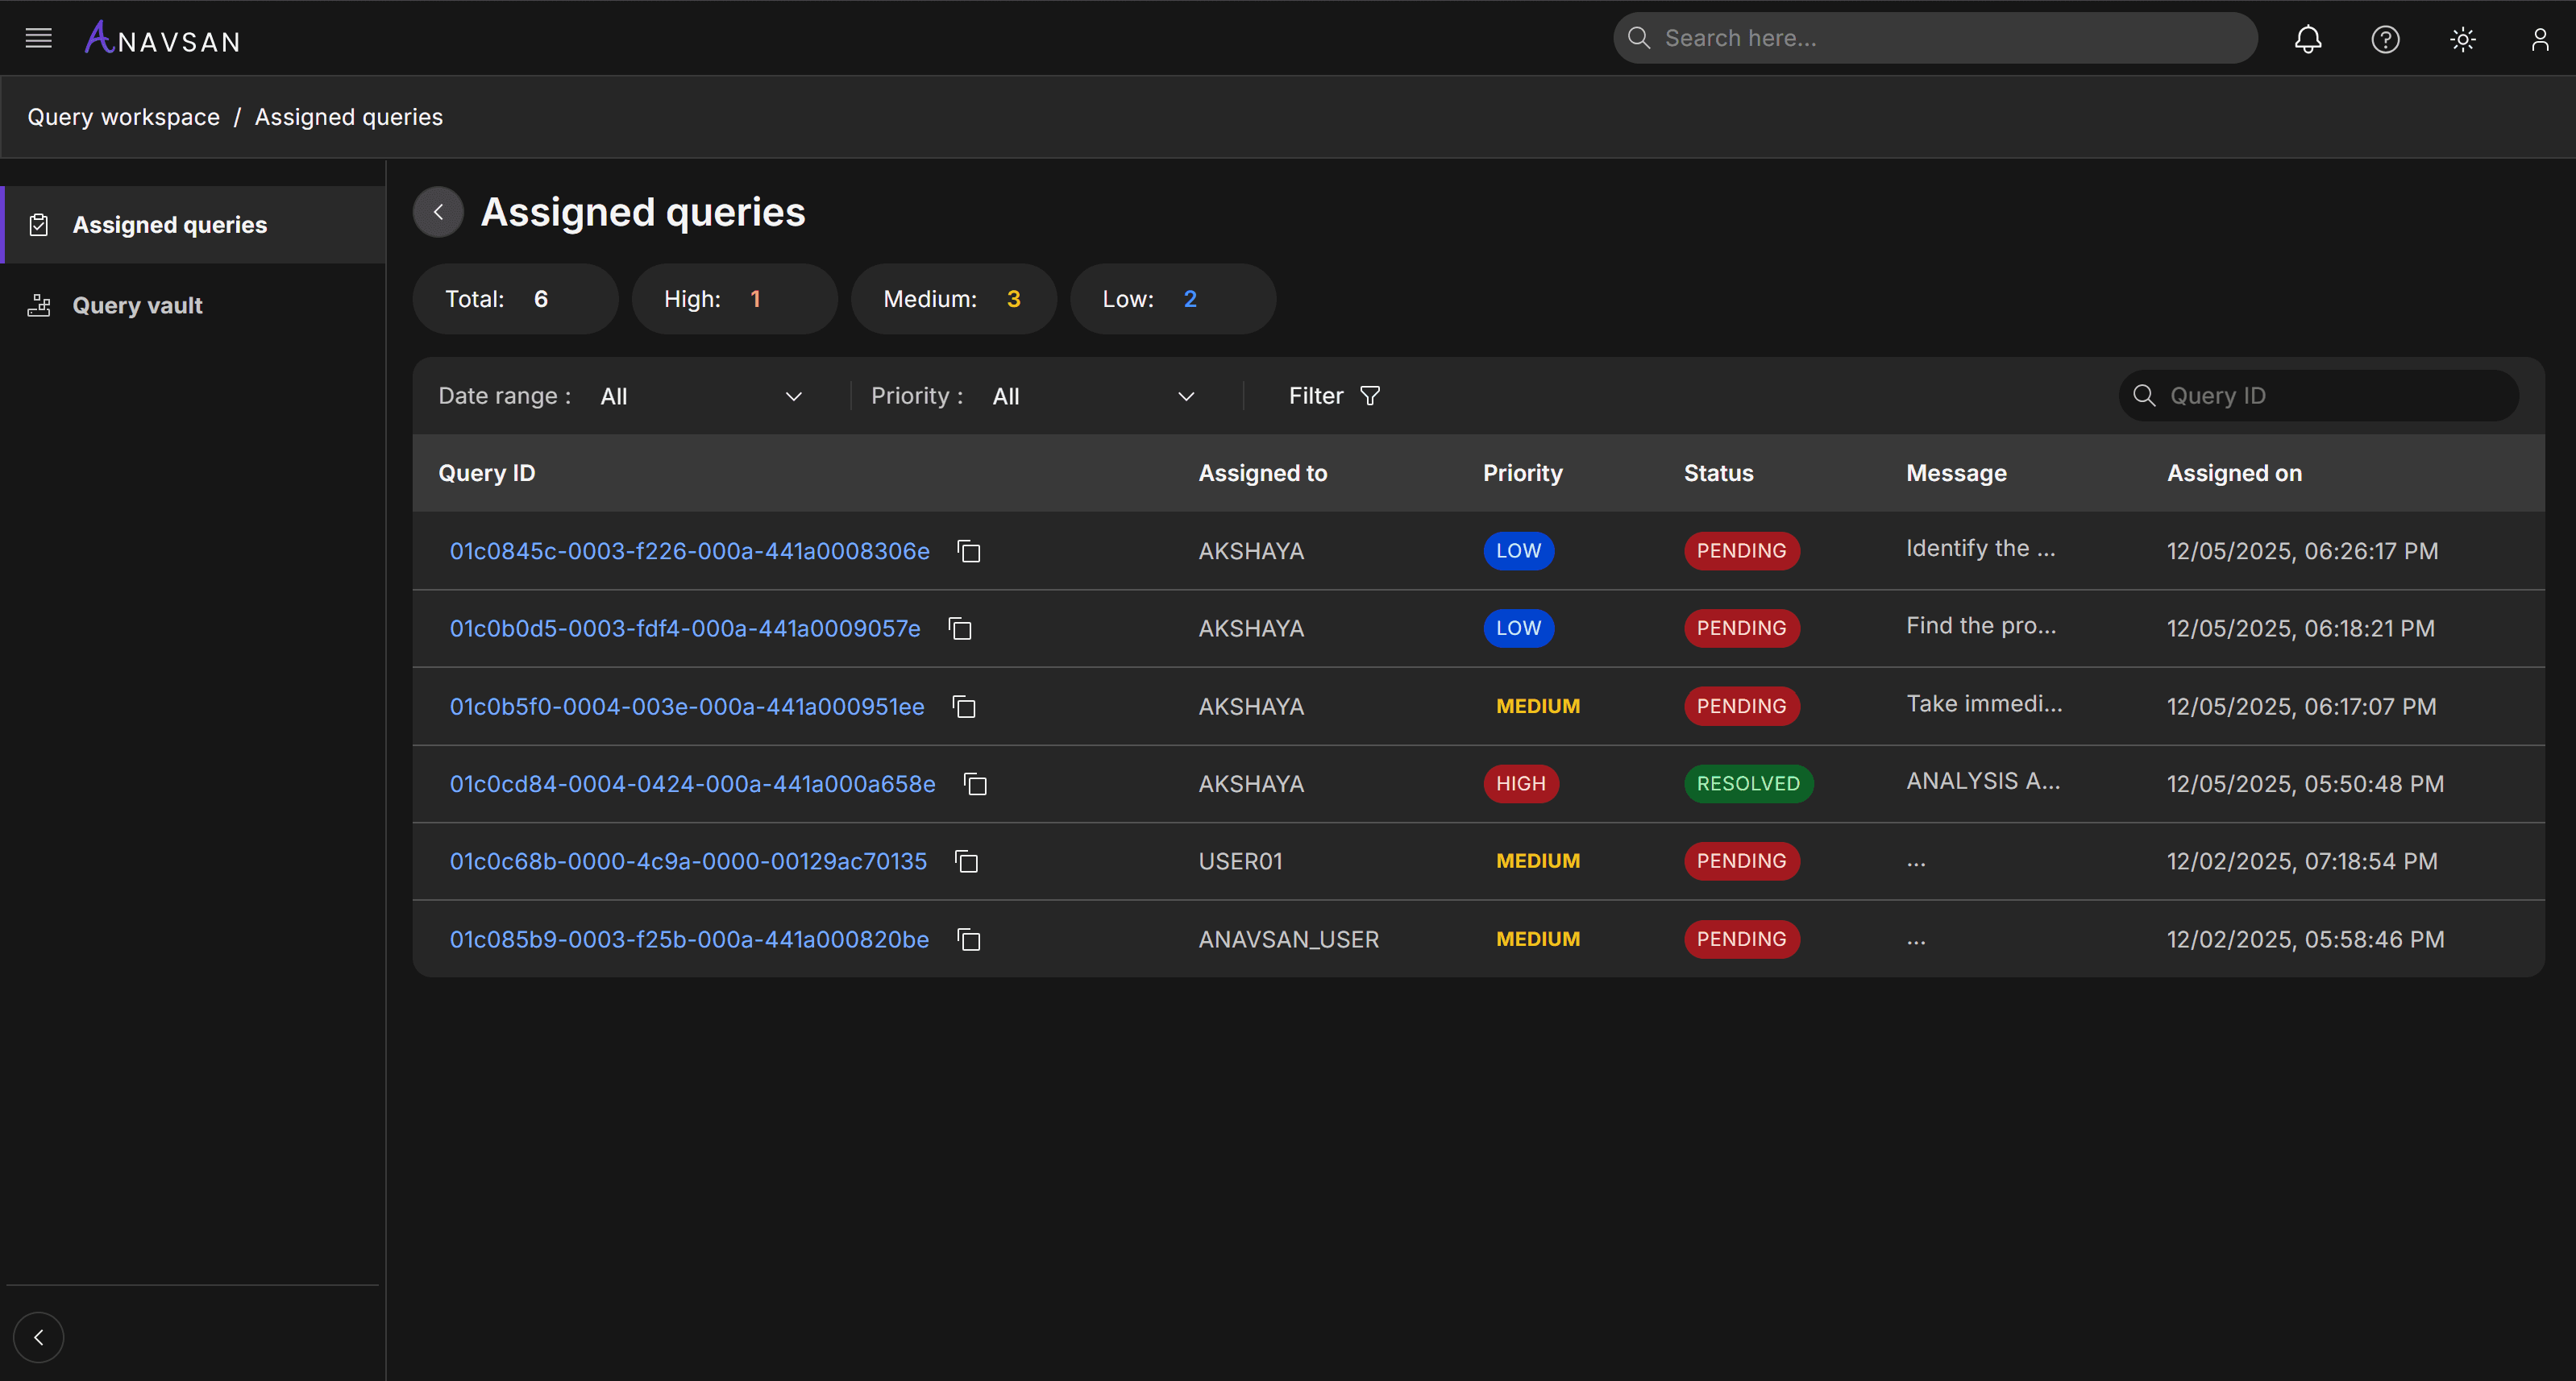The height and width of the screenshot is (1381, 2576).
Task: Copy query ID ending in 8306e
Action: click(x=968, y=551)
